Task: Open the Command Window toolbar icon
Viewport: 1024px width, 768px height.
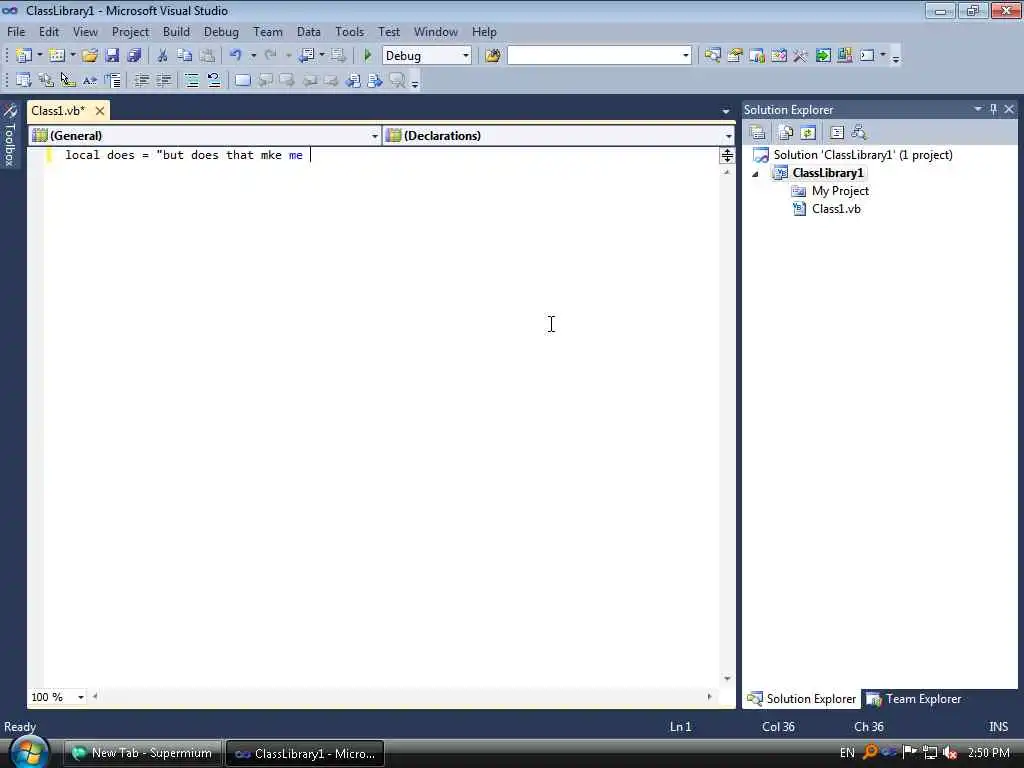Action: tap(867, 56)
